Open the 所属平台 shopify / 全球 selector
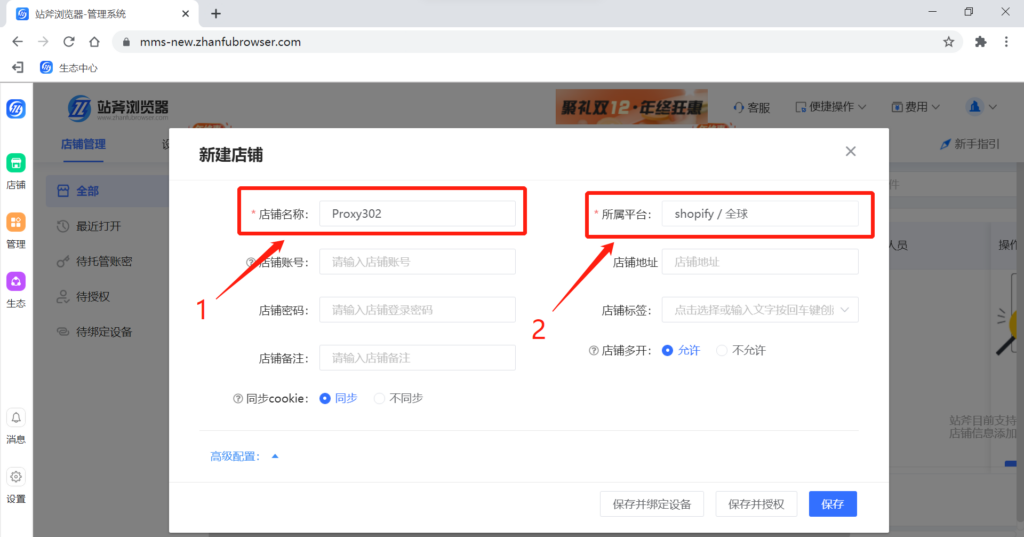Viewport: 1024px width, 537px height. (760, 214)
